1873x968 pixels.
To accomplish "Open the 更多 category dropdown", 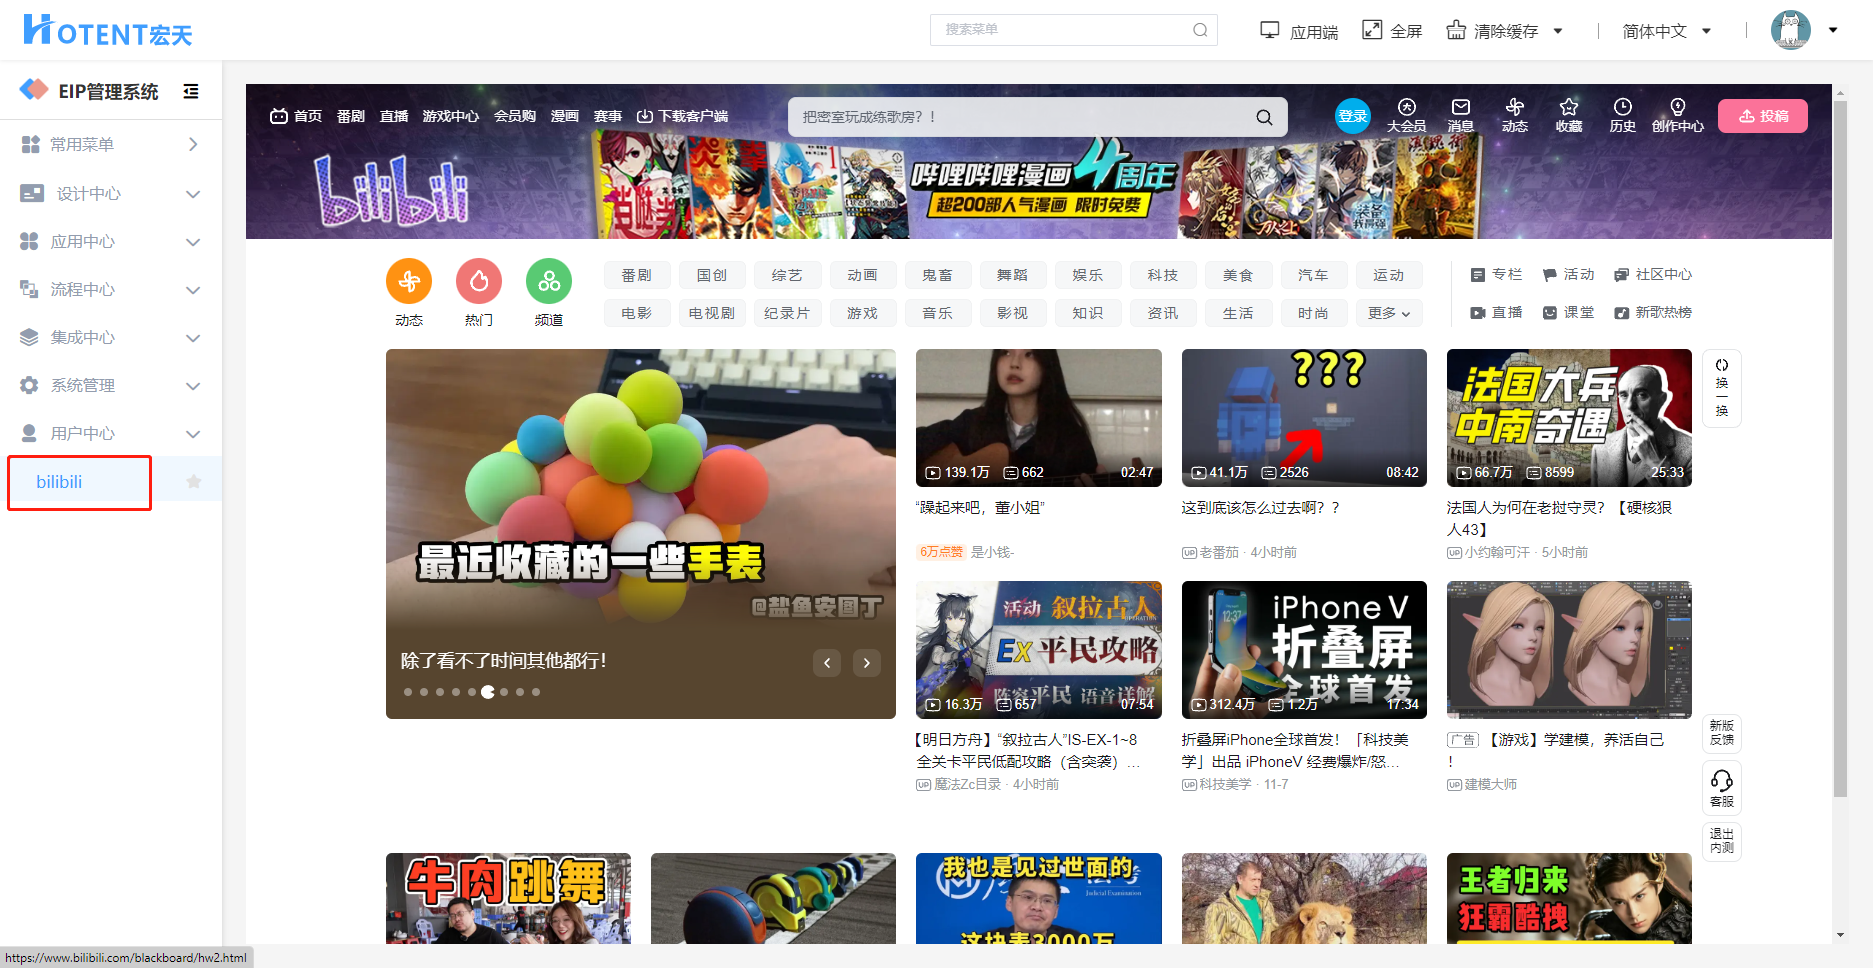I will [1389, 313].
